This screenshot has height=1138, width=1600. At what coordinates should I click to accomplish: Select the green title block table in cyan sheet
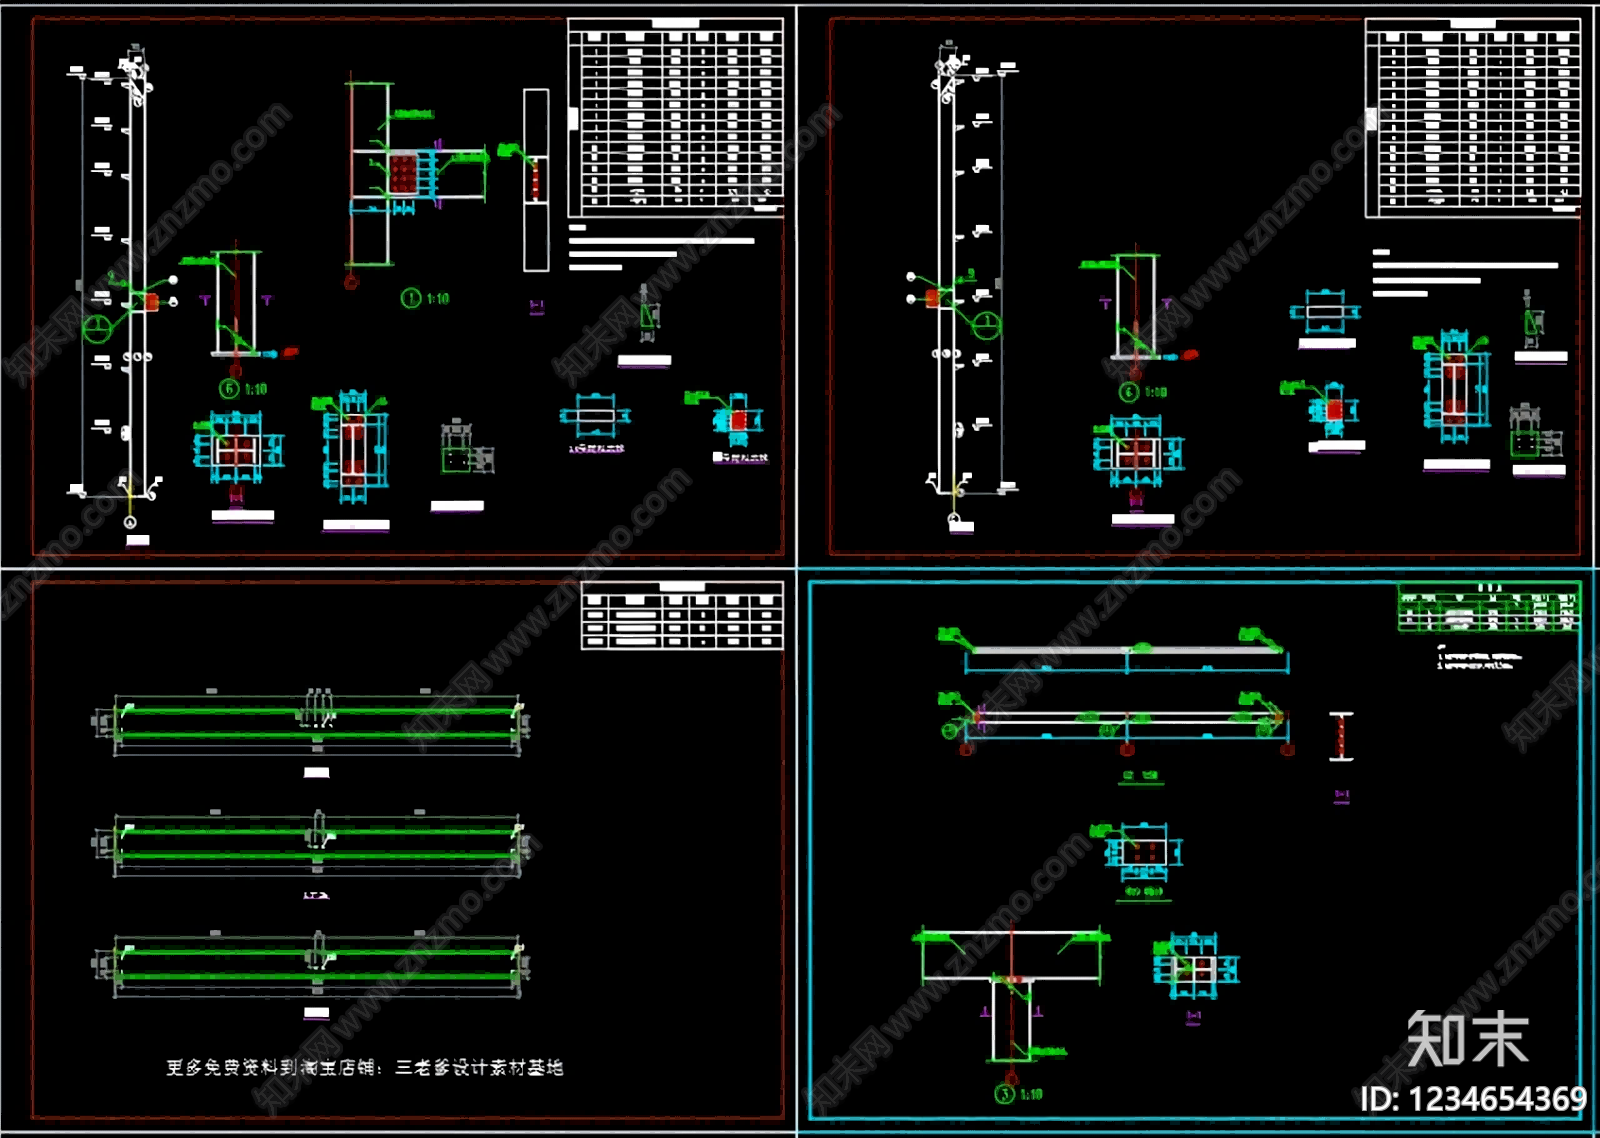1489,607
